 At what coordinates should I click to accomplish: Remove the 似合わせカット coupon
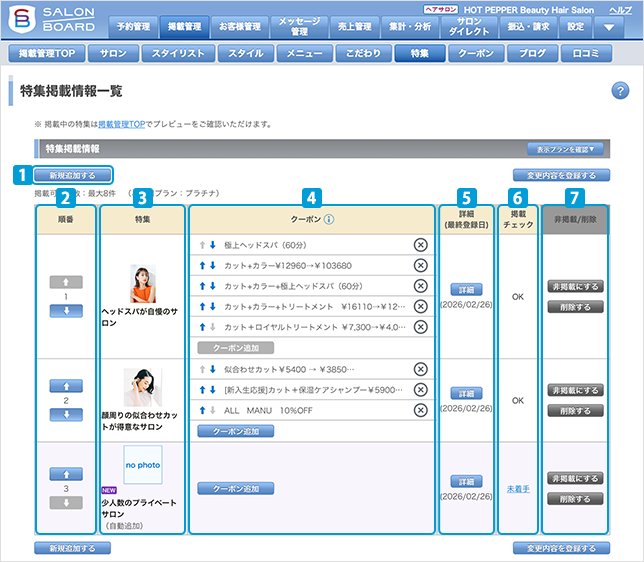pyautogui.click(x=421, y=369)
